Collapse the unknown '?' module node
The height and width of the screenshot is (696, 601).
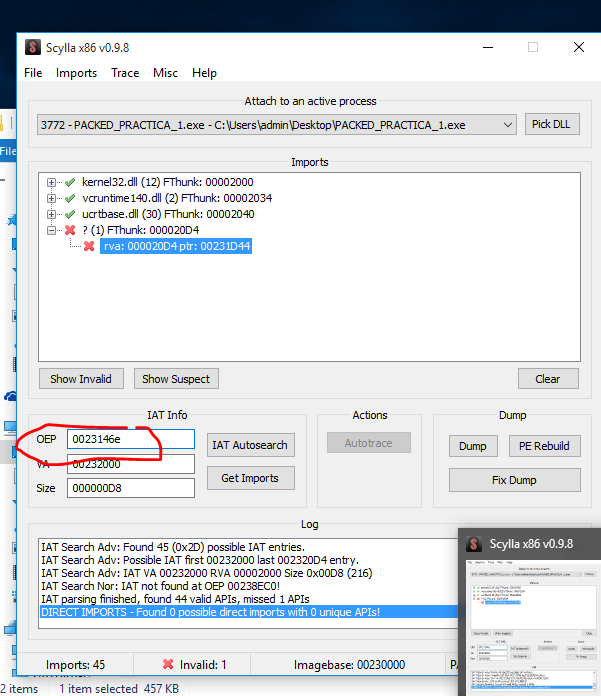click(x=52, y=231)
